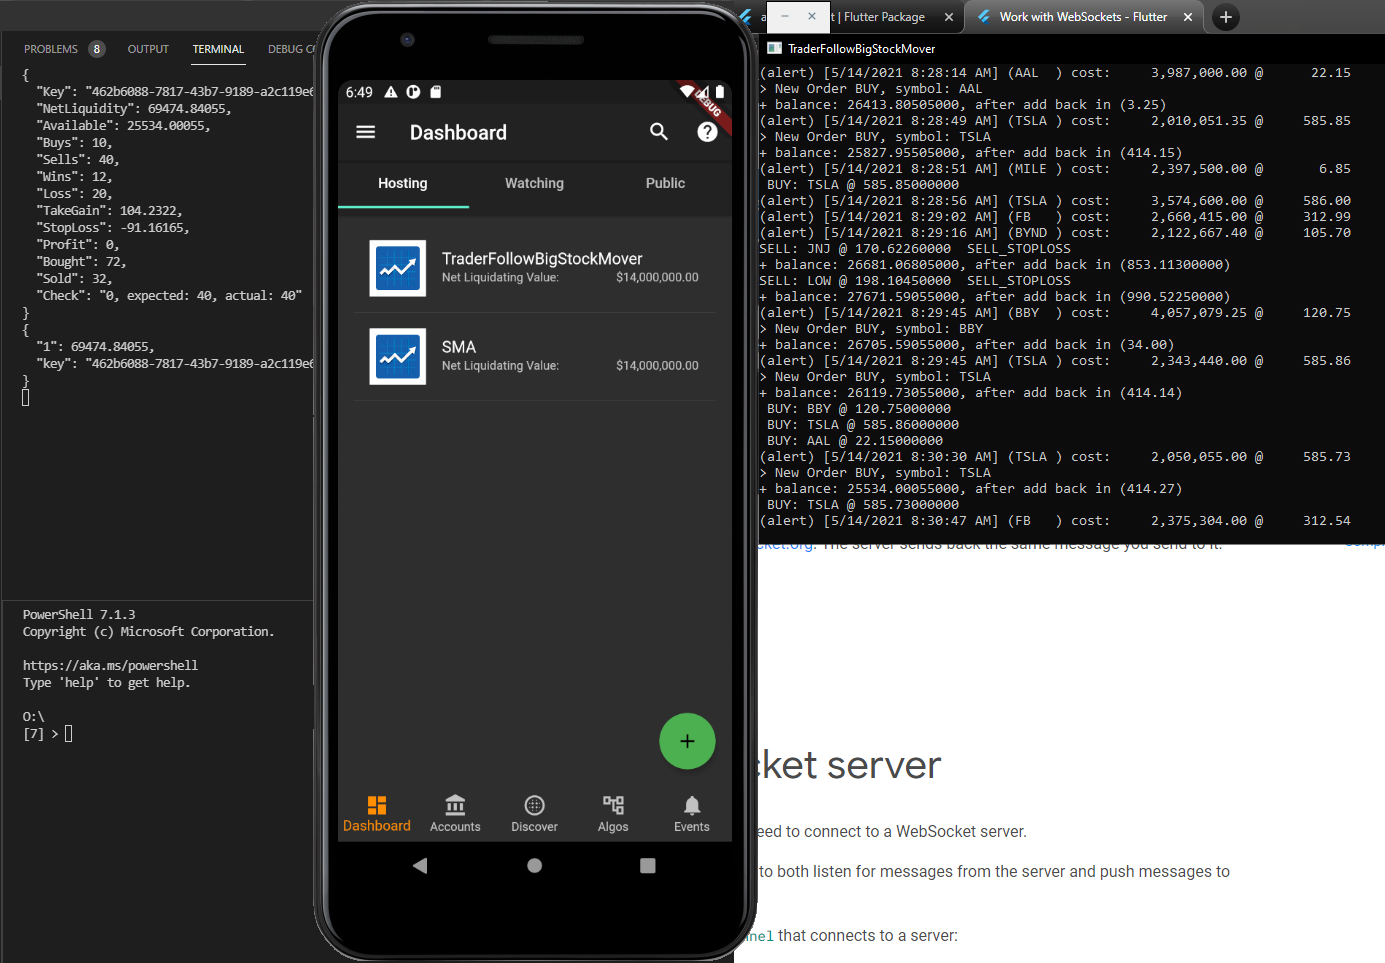Tap the search magnifier icon in app bar

659,132
